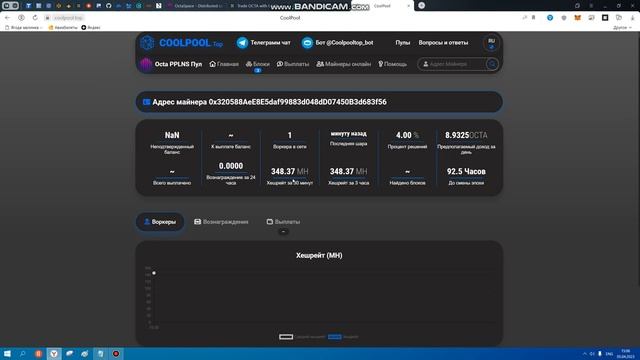Screen dimensions: 640x360
Task: Open Yandex browser from taskbar
Action: pos(54,353)
